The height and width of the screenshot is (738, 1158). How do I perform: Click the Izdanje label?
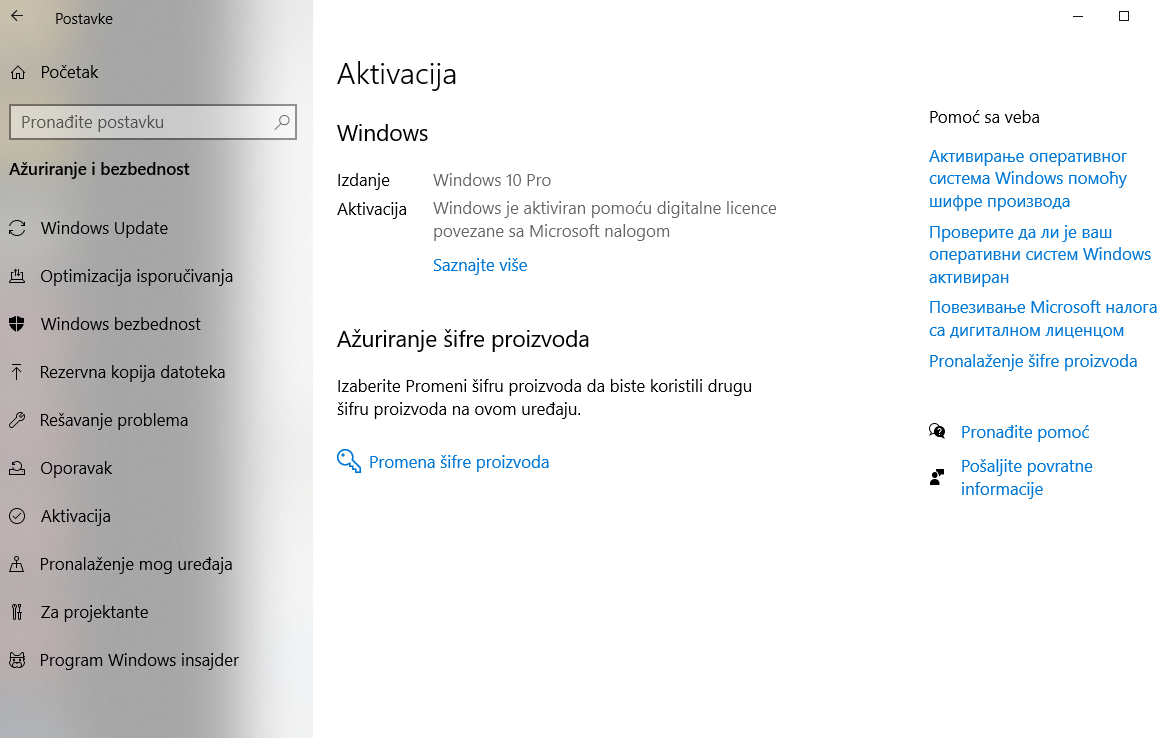[x=363, y=180]
